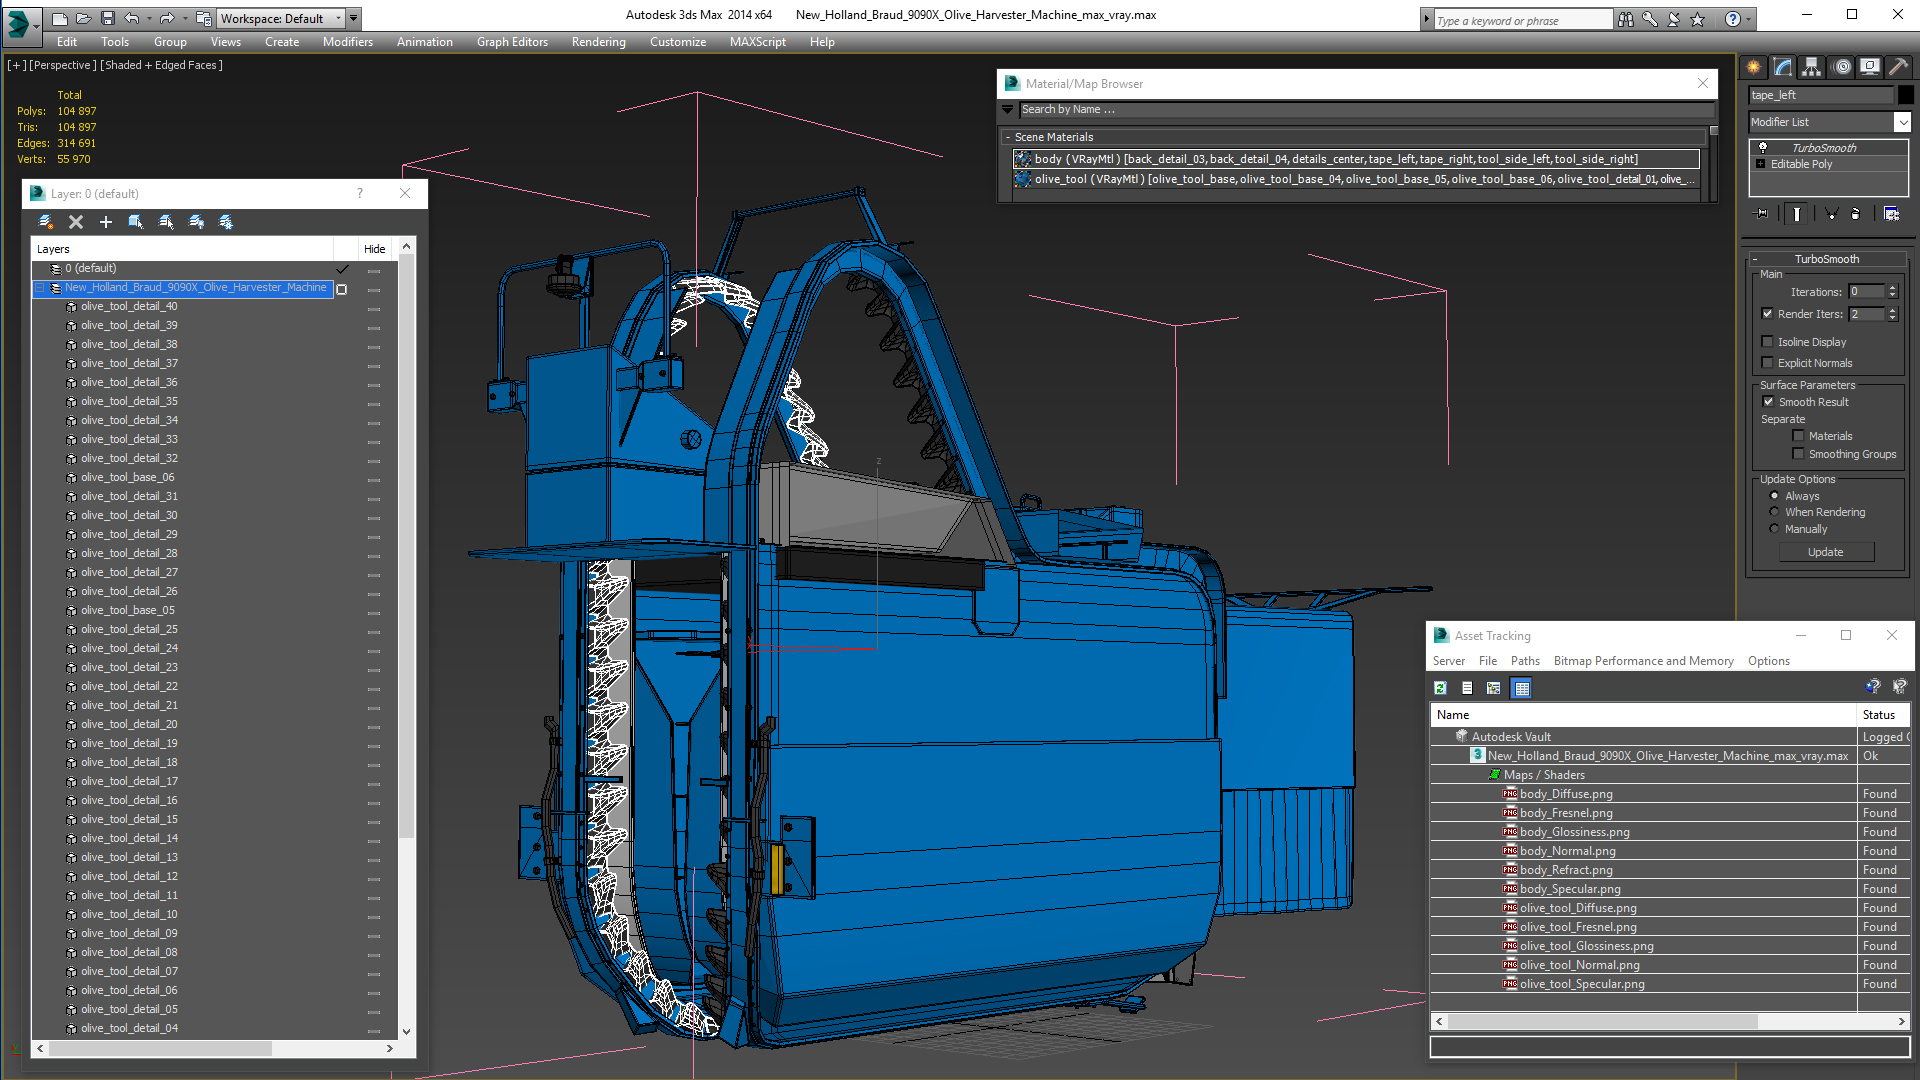Click the Asset Tracking horizontal scrollbar

point(1602,1022)
